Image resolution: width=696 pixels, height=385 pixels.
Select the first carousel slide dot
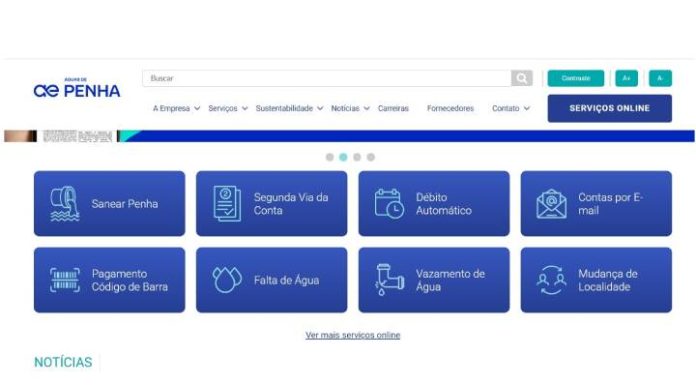329,157
